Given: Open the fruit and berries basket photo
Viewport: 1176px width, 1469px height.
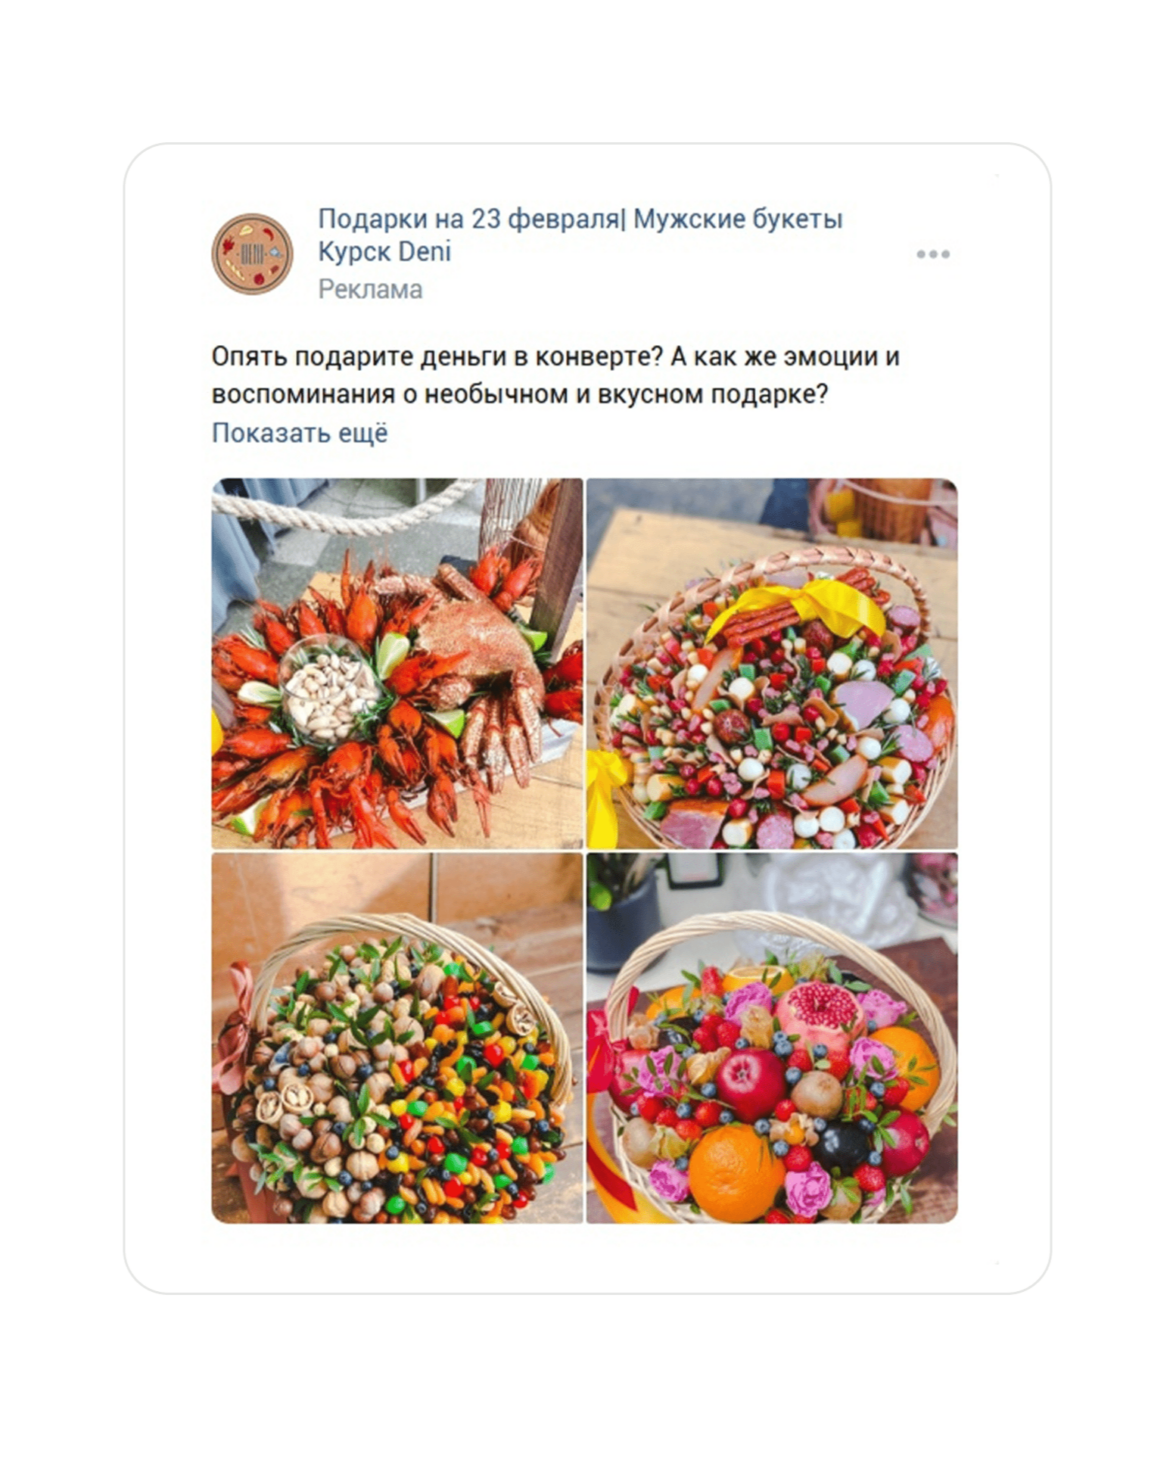Looking at the screenshot, I should pyautogui.click(x=771, y=1038).
